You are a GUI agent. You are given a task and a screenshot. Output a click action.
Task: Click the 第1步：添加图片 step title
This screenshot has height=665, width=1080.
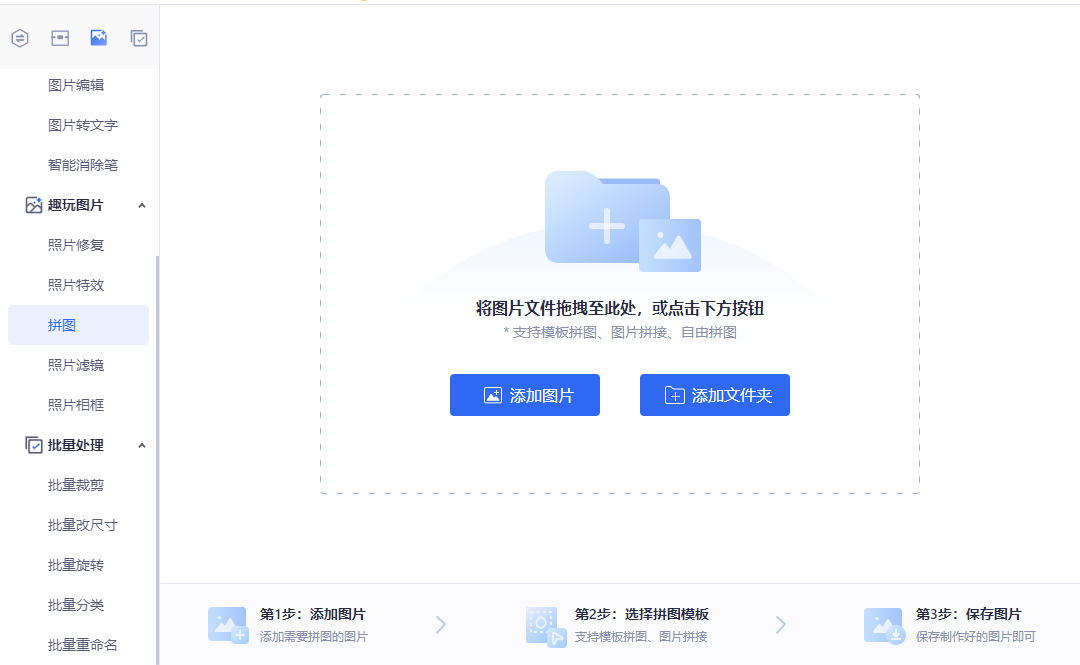(313, 614)
